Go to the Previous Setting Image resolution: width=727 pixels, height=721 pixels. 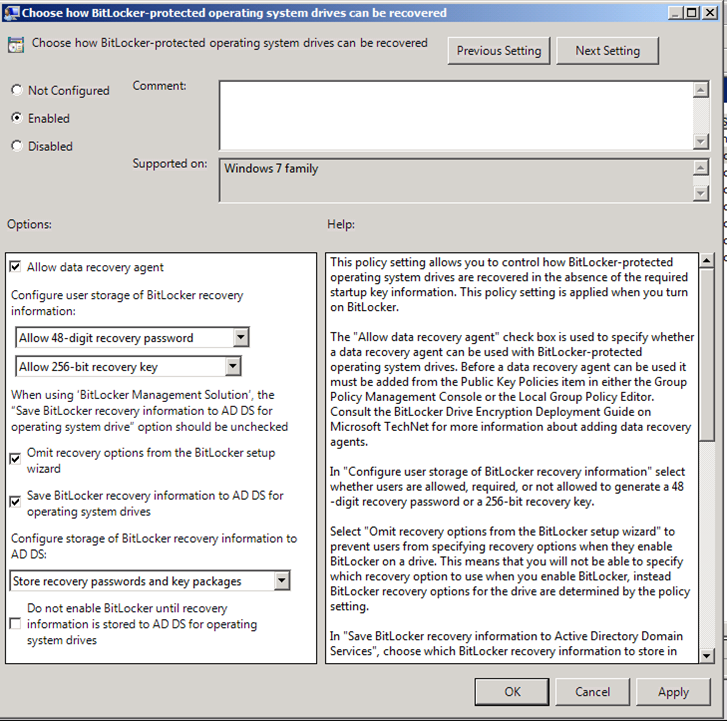click(x=499, y=51)
